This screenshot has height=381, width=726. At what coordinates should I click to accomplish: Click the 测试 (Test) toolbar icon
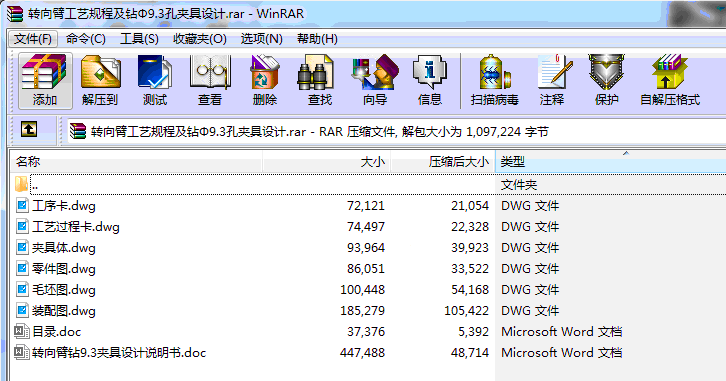(155, 72)
